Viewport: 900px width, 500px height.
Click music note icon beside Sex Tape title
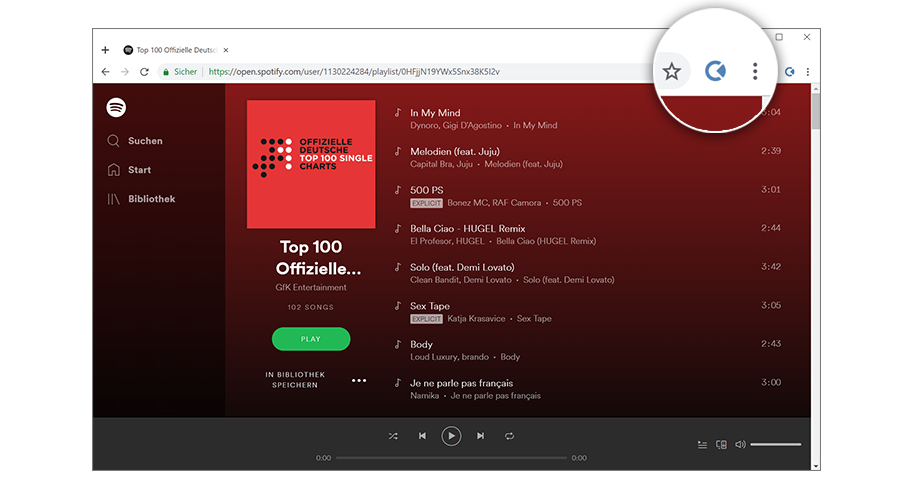click(398, 305)
